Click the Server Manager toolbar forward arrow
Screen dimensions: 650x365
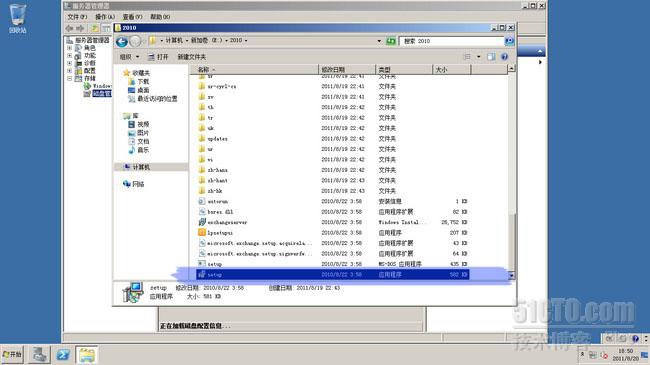point(80,28)
